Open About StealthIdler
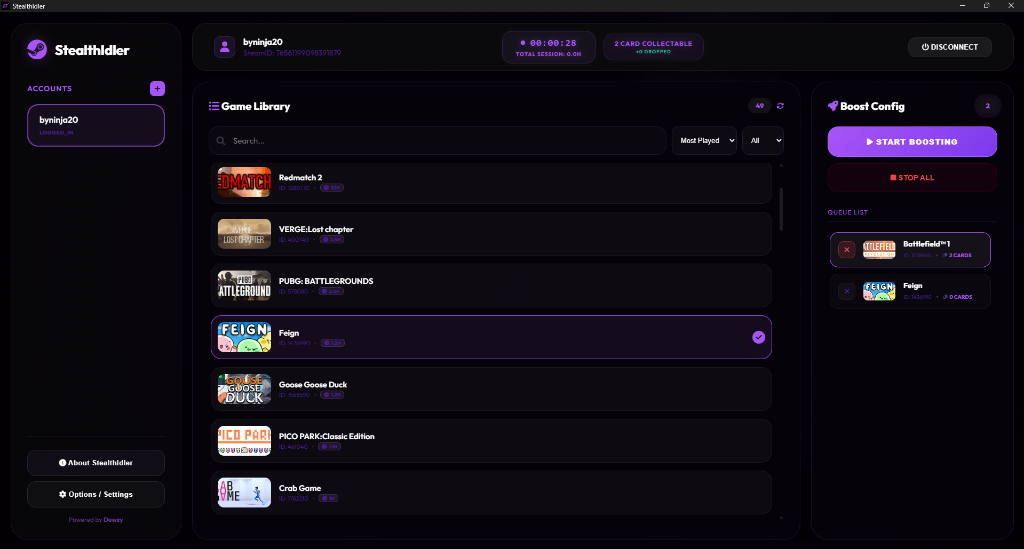The width and height of the screenshot is (1024, 549). 96,463
